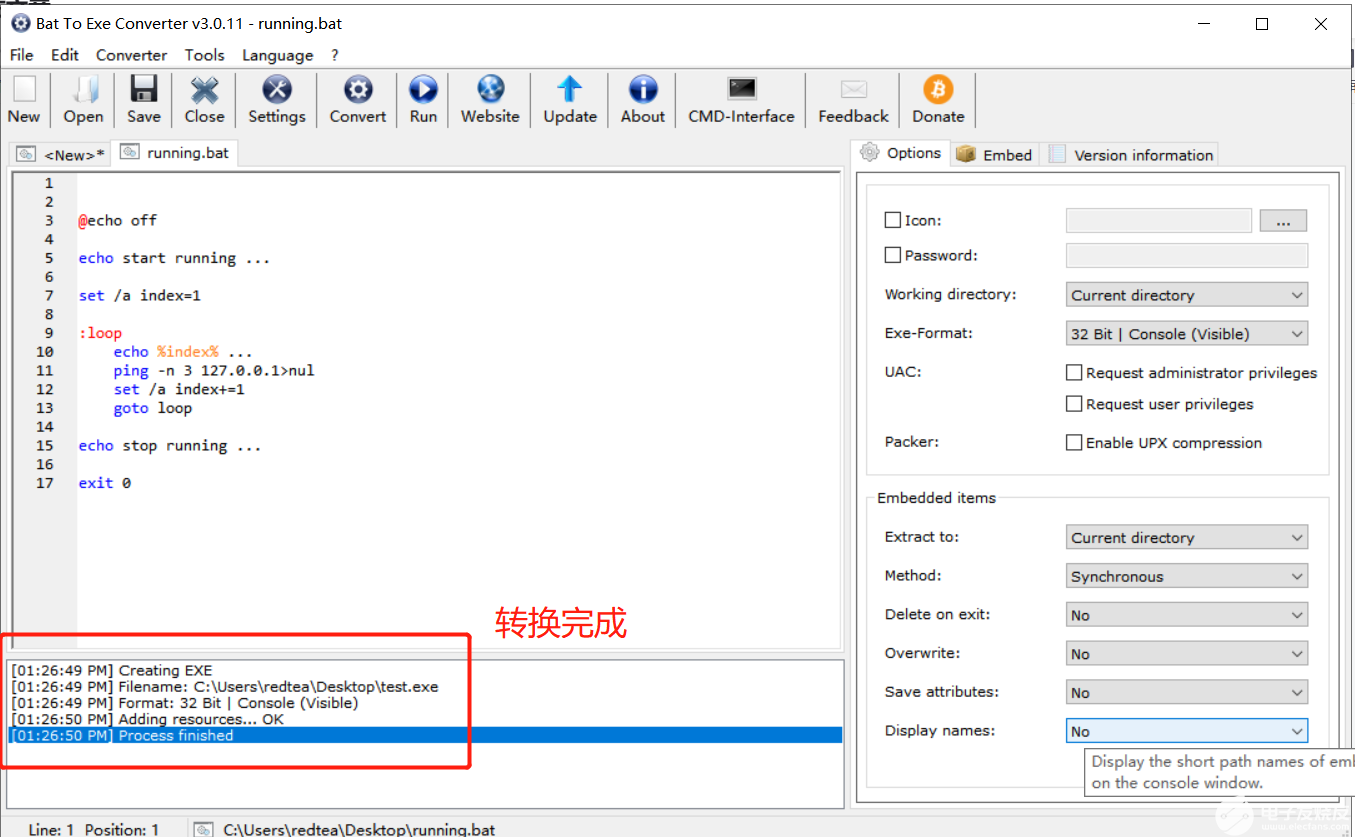Run the batch script
This screenshot has height=837, width=1355.
coord(423,100)
